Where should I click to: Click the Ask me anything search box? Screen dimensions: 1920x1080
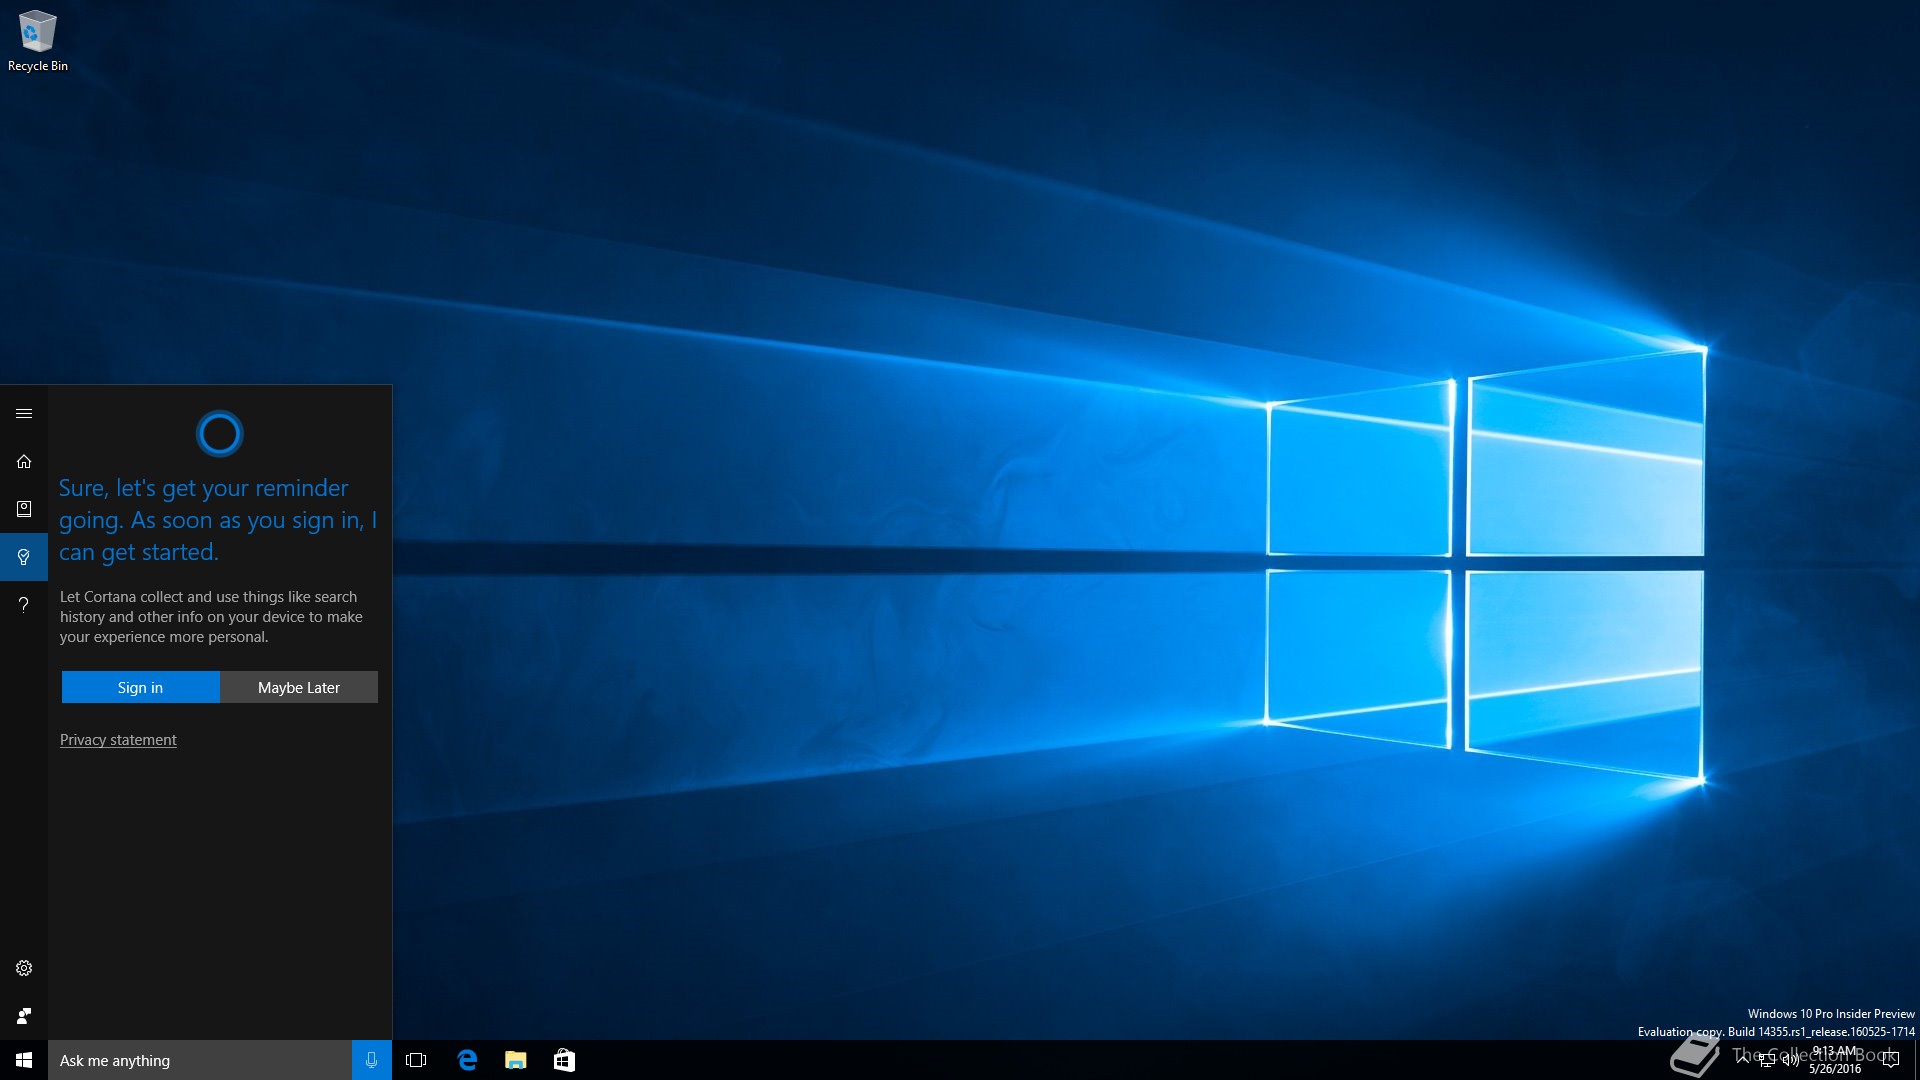point(200,1060)
